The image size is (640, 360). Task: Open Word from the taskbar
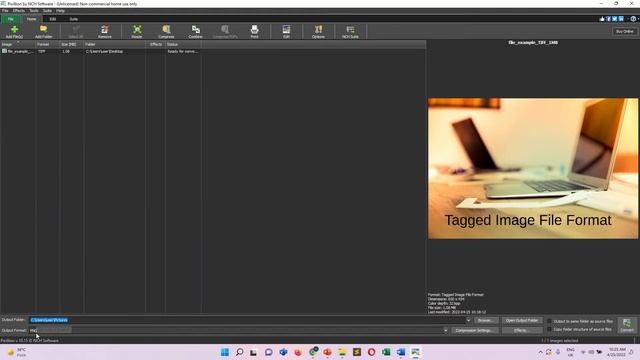(x=401, y=352)
